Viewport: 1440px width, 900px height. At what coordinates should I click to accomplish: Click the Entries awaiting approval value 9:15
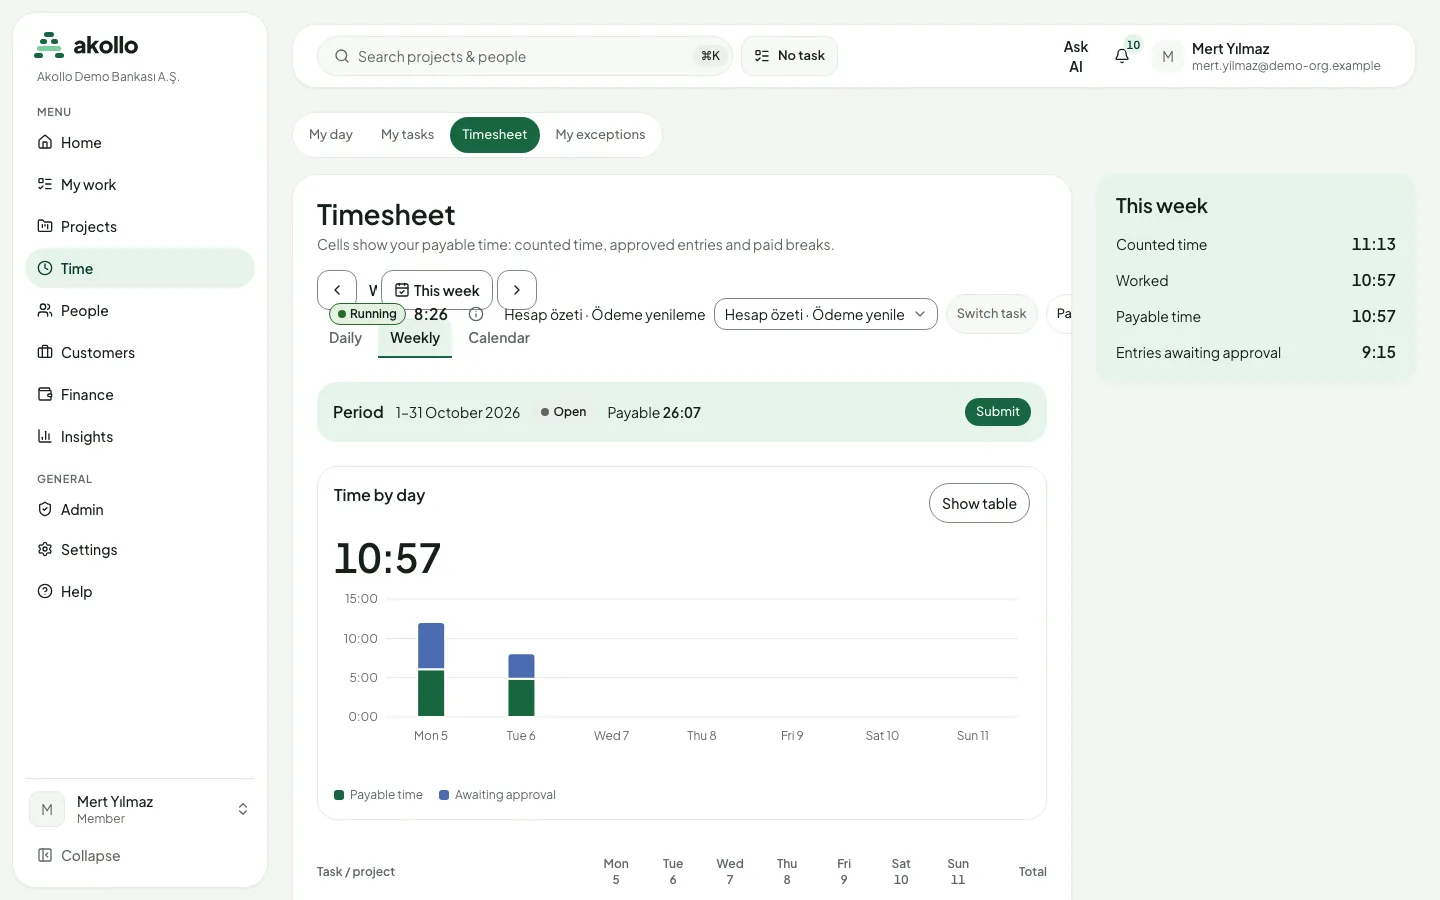1378,353
